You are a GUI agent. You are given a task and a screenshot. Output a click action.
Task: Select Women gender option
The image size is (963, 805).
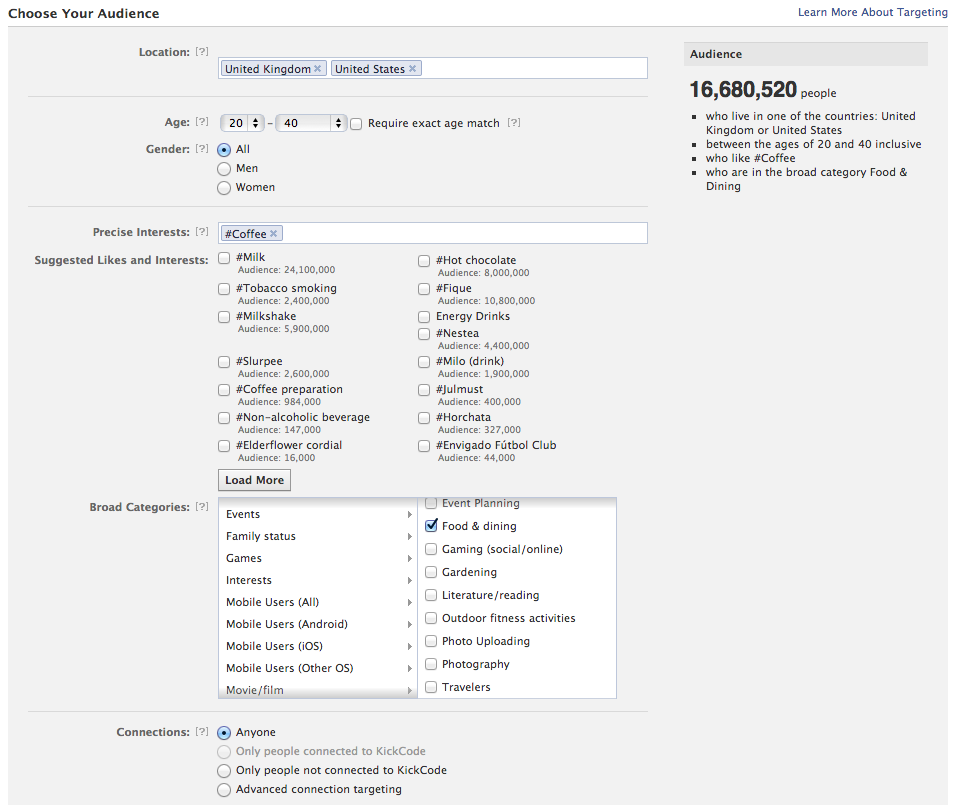point(224,188)
